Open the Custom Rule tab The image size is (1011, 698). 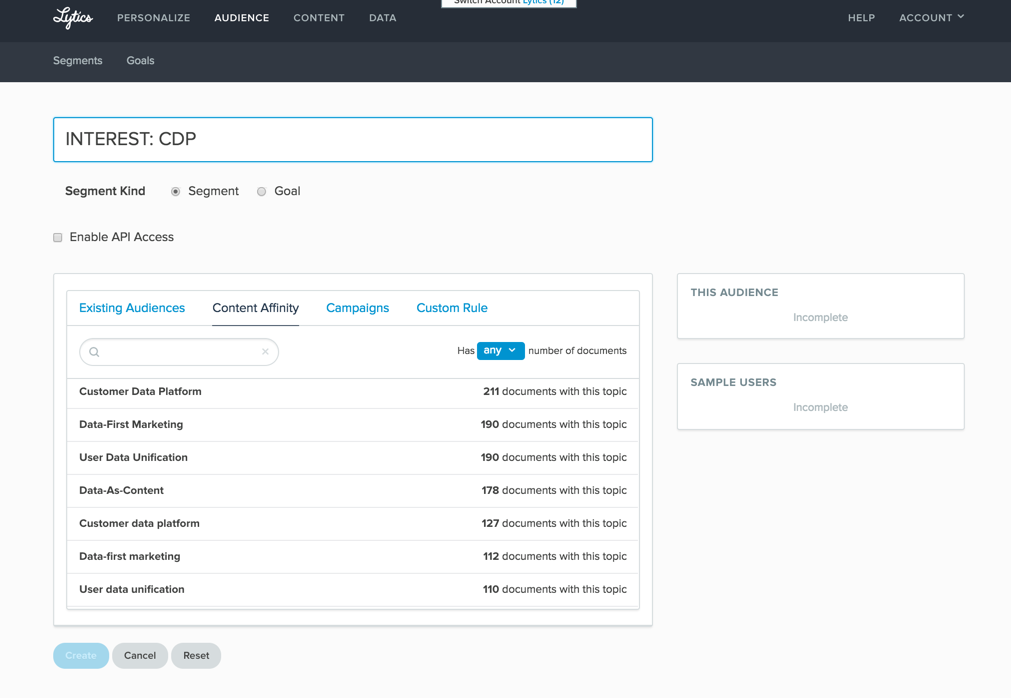coord(452,308)
